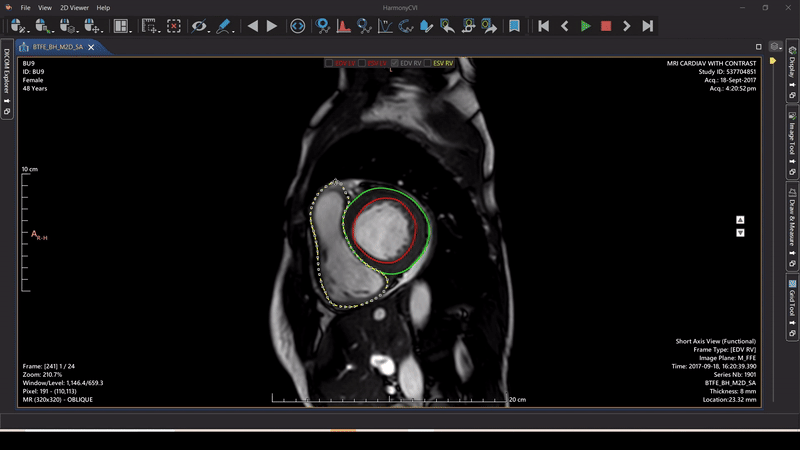Click the blue circle curve tool icon
This screenshot has width=800, height=450.
[x=364, y=26]
